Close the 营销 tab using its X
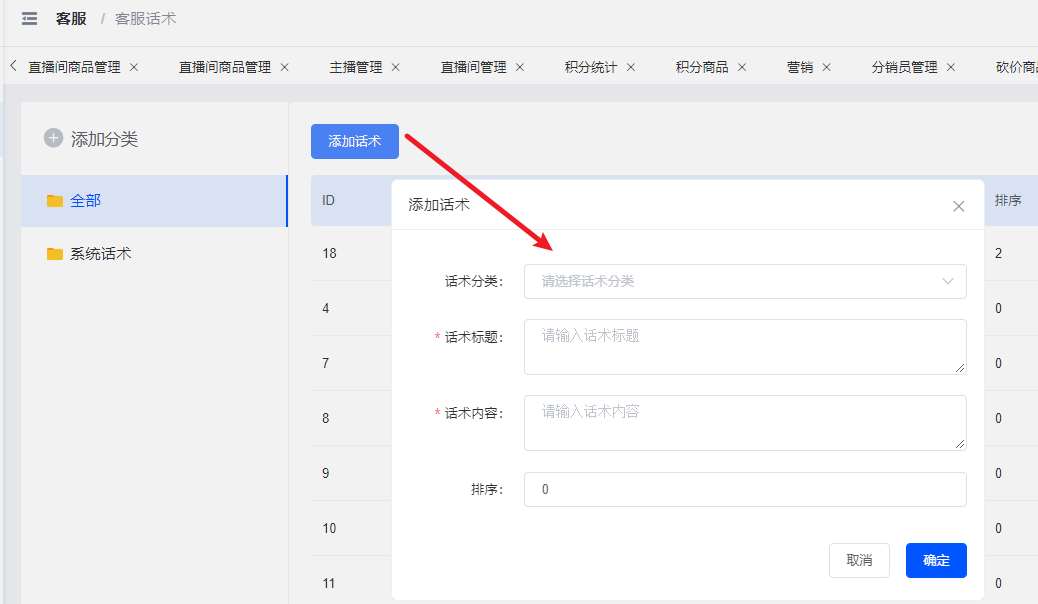 826,67
